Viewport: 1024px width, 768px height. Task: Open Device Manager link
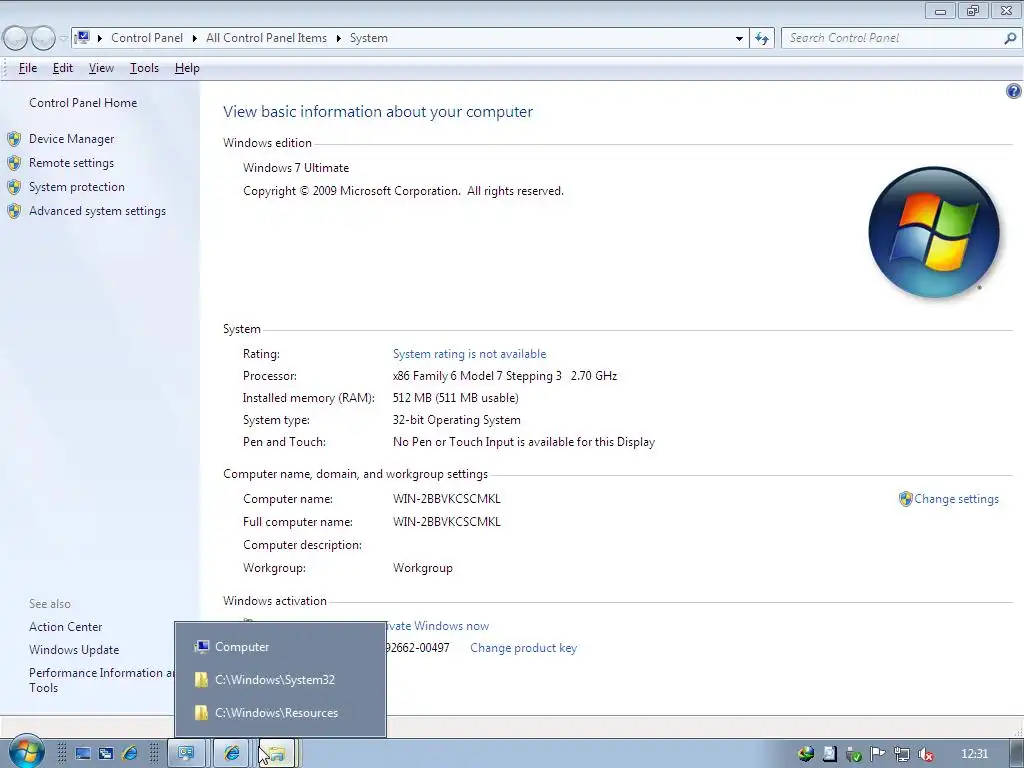click(72, 139)
